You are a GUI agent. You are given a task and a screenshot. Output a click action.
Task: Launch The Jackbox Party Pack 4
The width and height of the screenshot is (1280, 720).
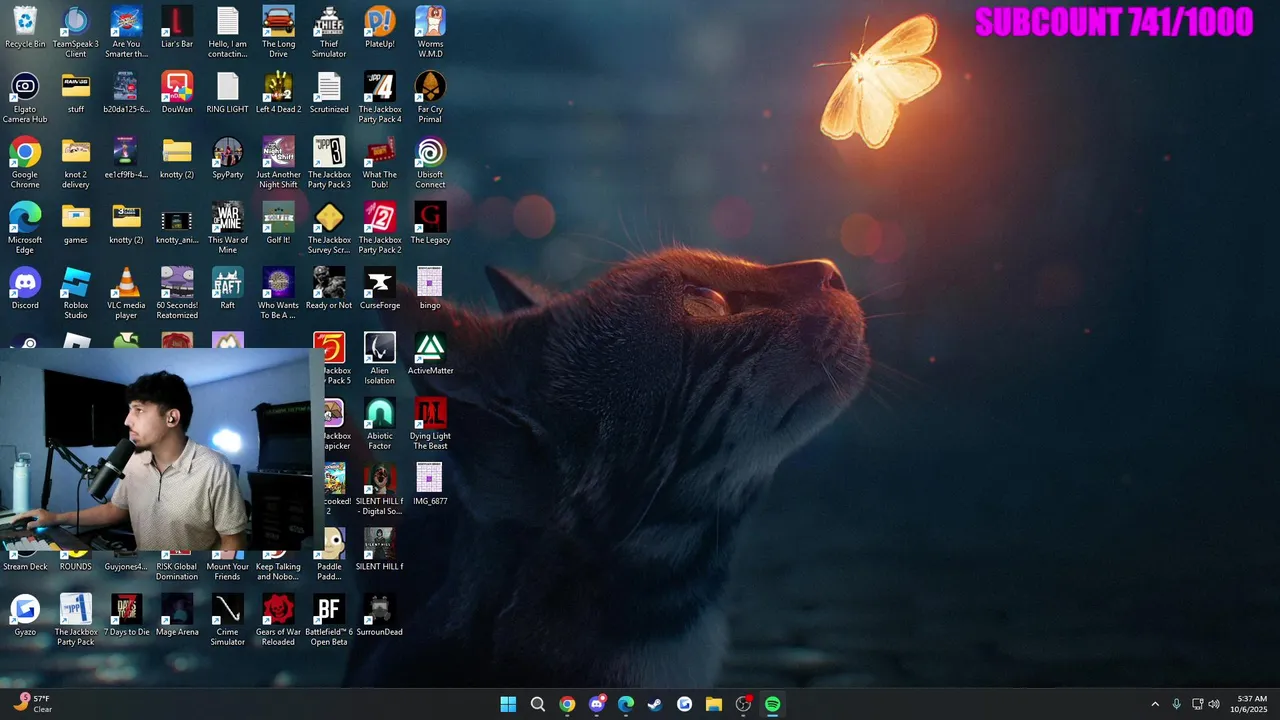coord(380,97)
